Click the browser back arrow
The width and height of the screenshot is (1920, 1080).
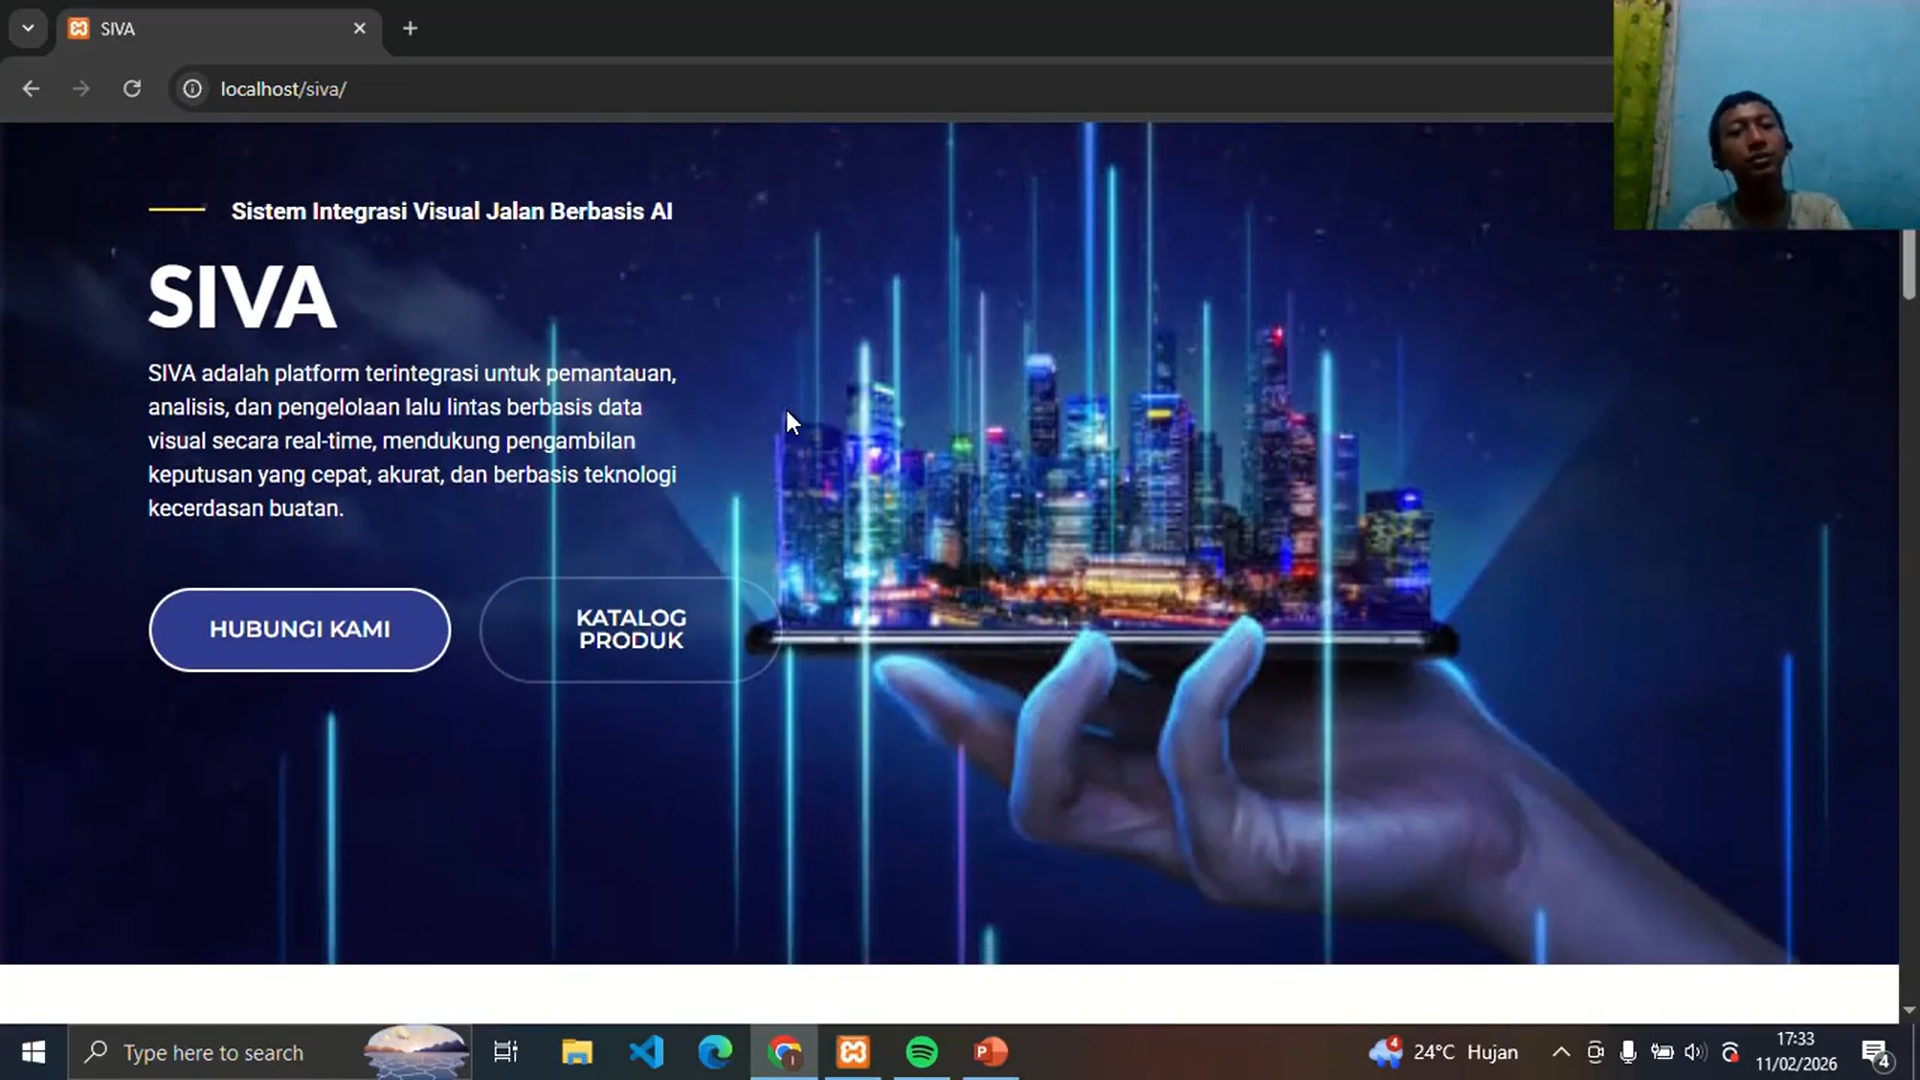[31, 89]
